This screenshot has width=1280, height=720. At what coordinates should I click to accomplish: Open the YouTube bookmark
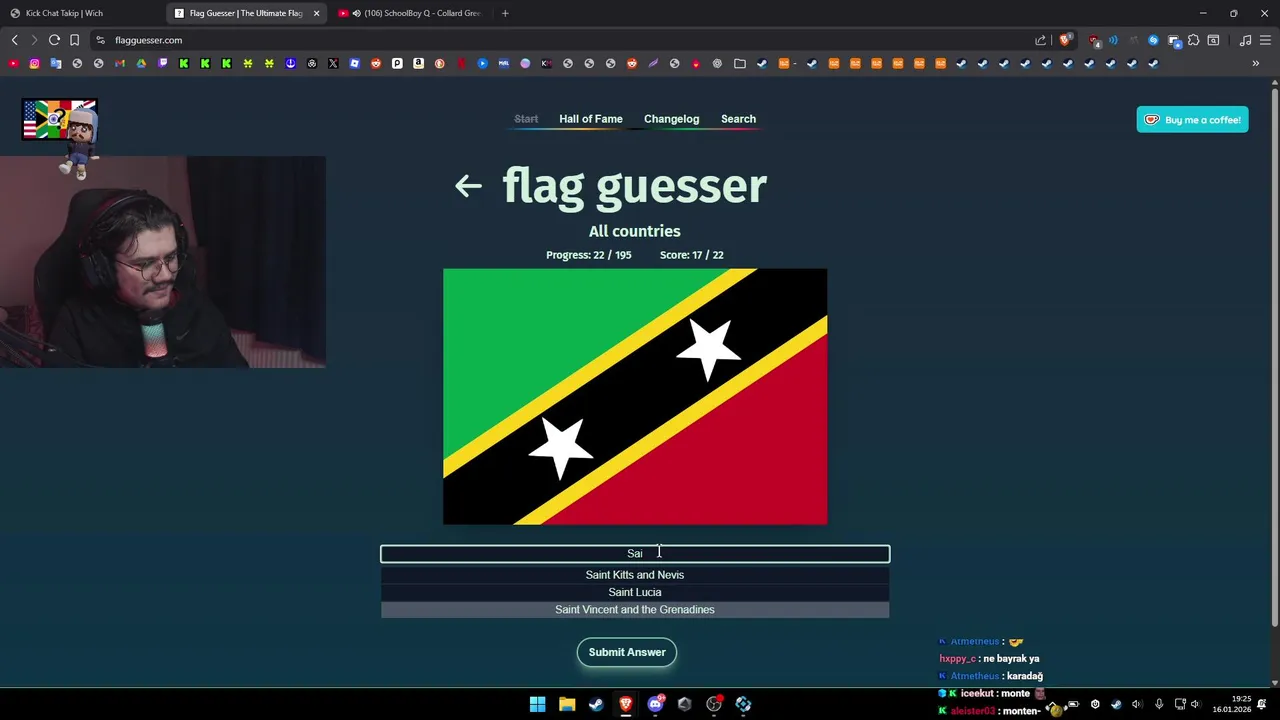point(13,63)
